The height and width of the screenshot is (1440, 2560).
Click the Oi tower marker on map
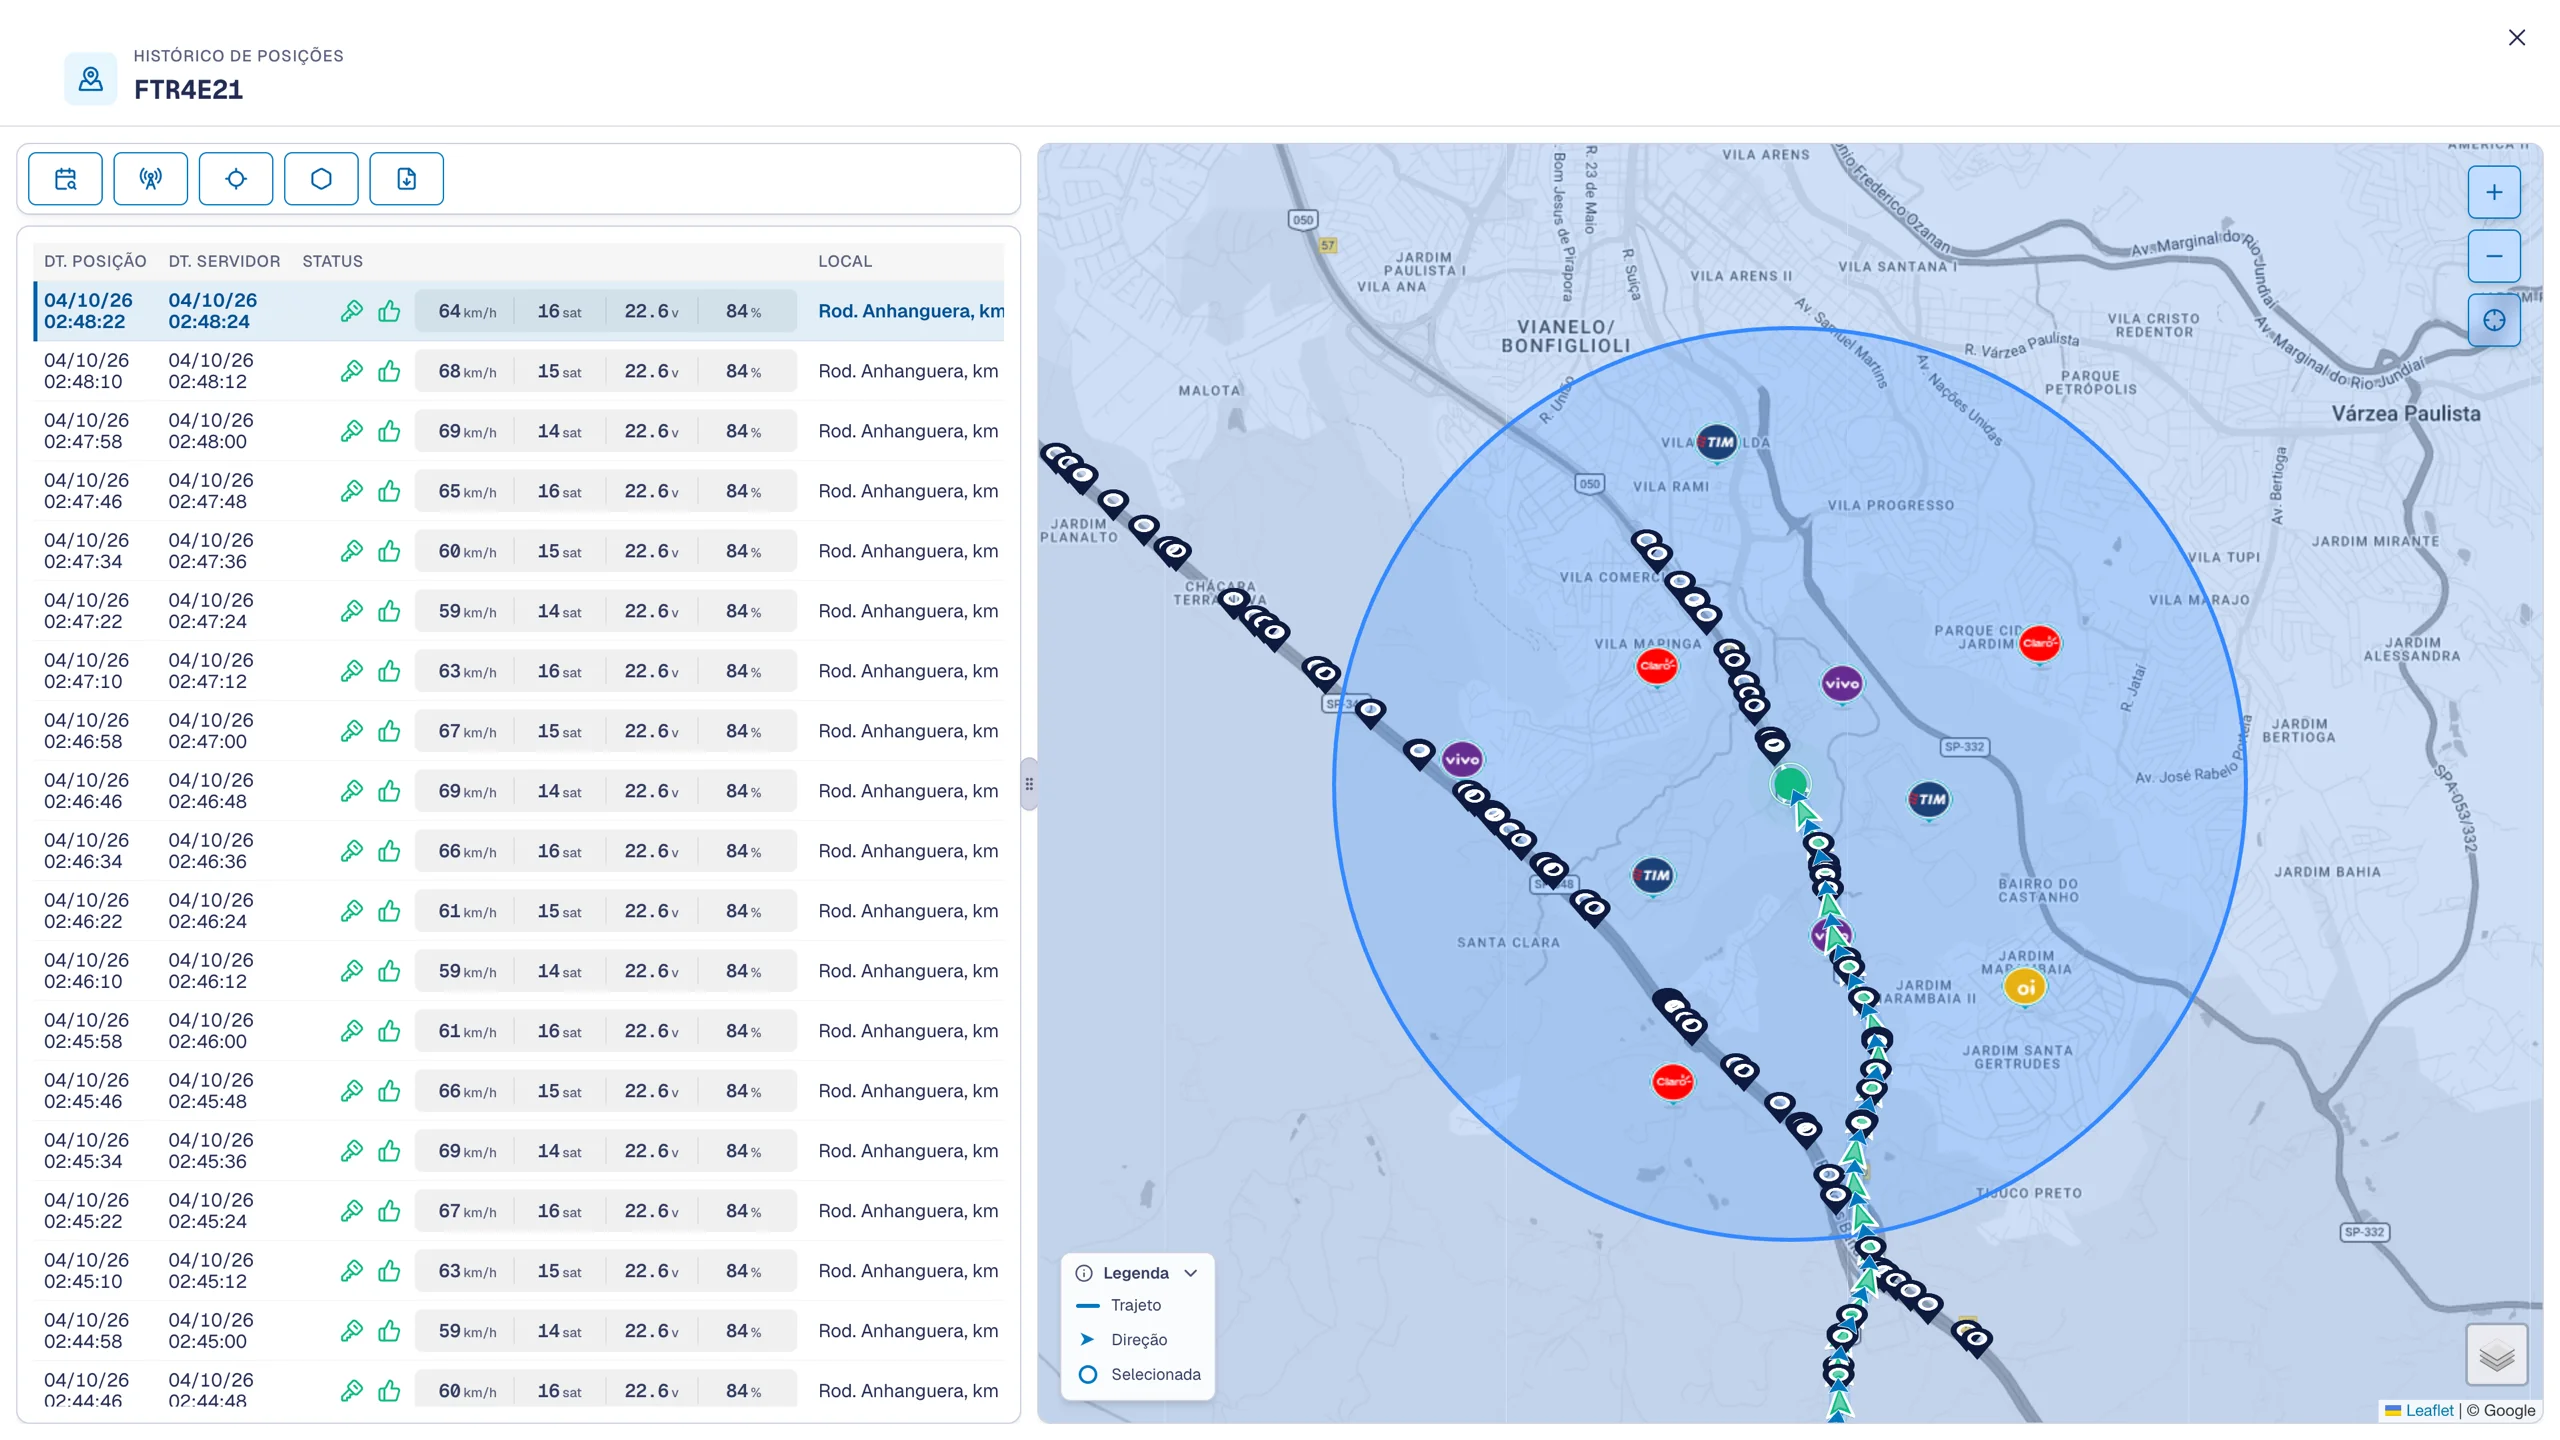tap(2025, 988)
